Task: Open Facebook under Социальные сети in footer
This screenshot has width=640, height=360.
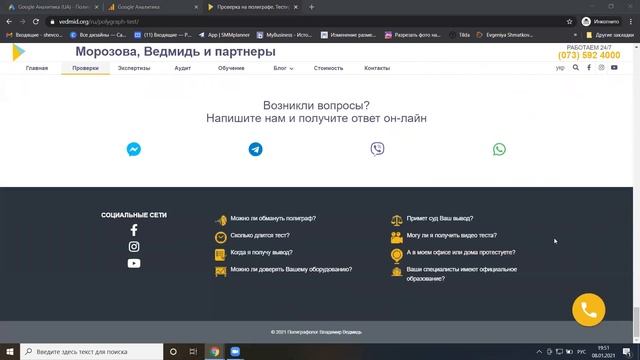Action: 134,230
